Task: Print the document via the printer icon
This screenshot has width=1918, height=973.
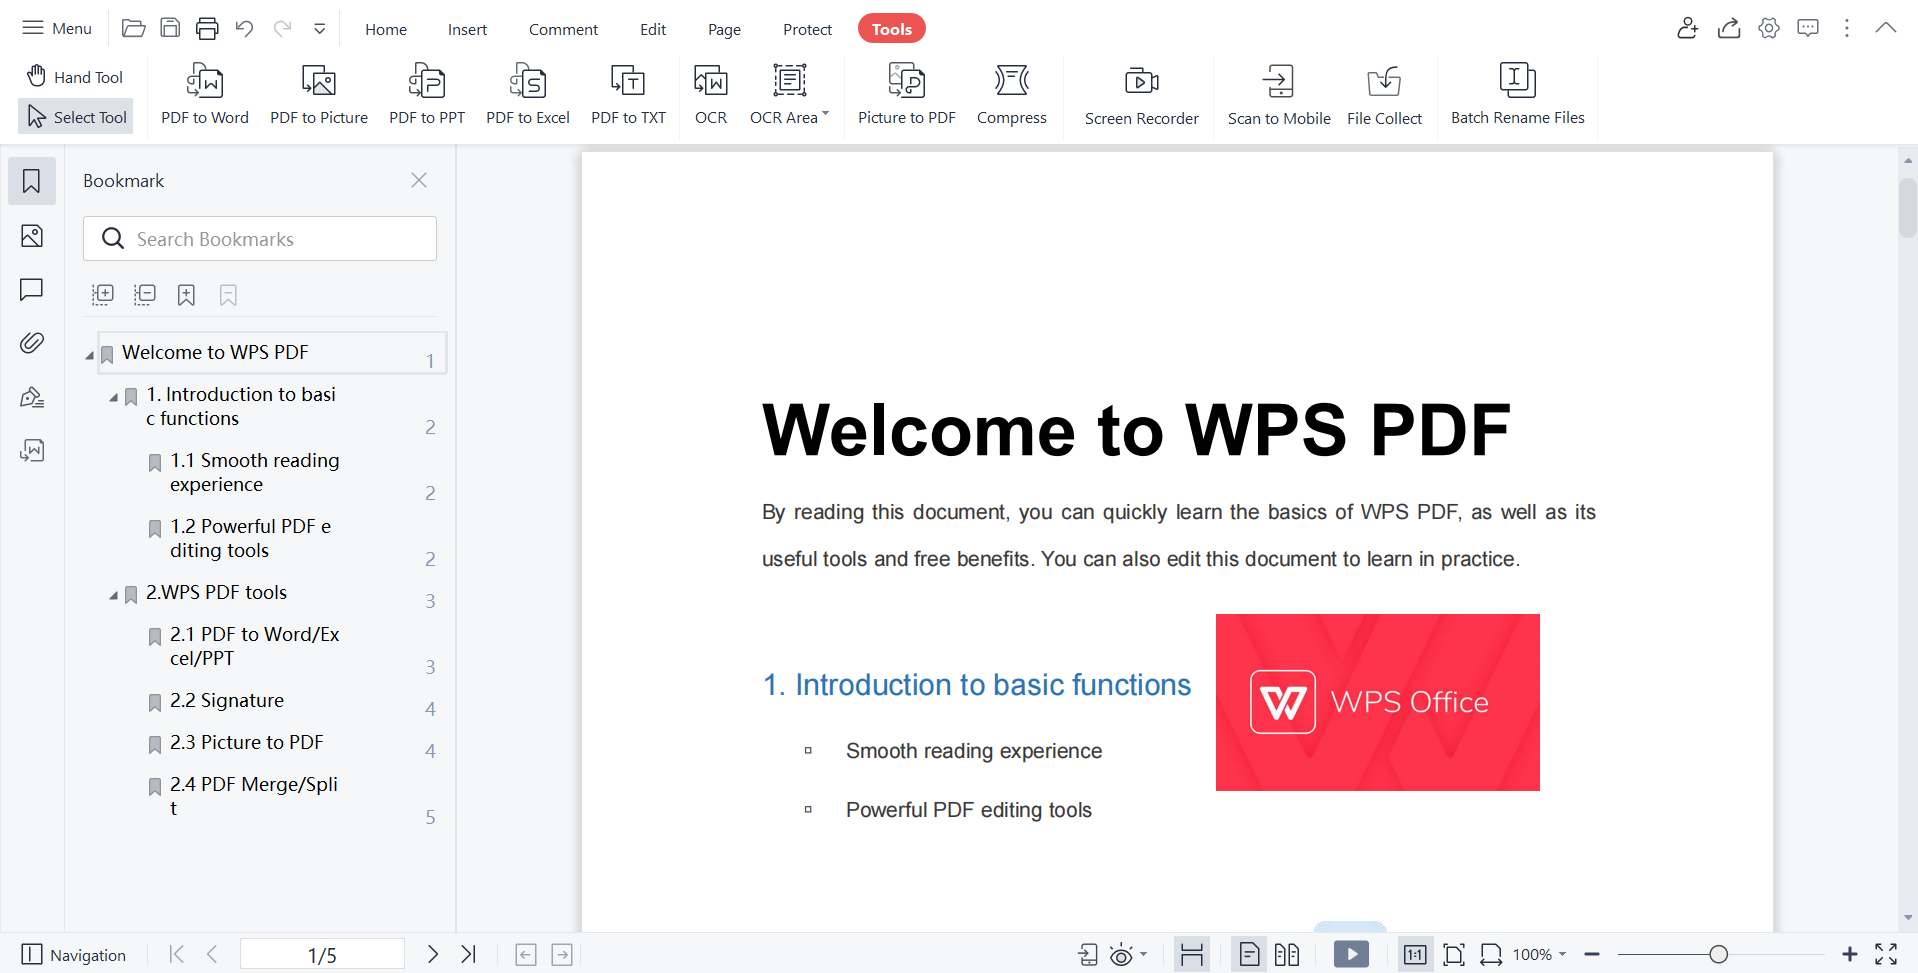Action: [x=207, y=28]
